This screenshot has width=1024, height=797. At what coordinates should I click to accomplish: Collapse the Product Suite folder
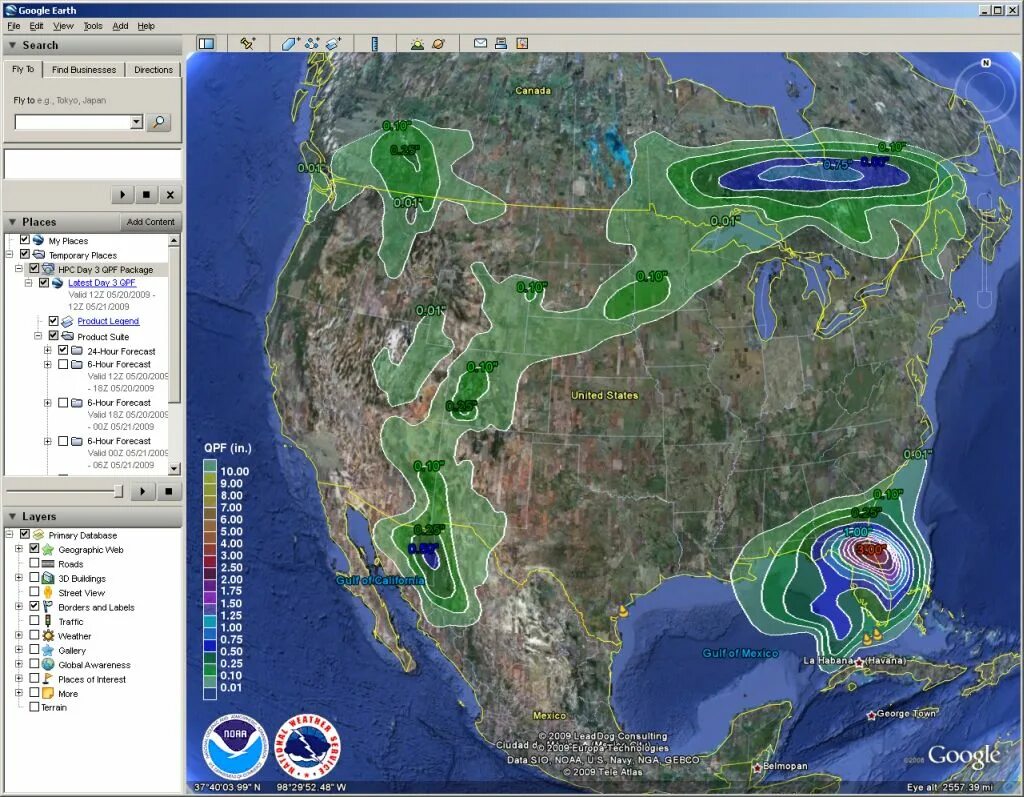point(38,336)
